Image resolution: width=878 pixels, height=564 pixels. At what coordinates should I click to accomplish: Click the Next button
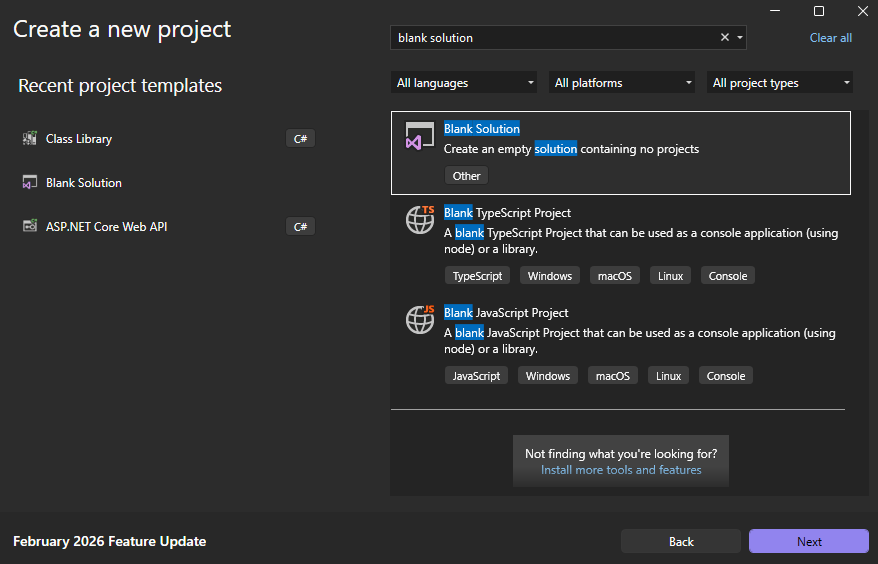[x=808, y=541]
